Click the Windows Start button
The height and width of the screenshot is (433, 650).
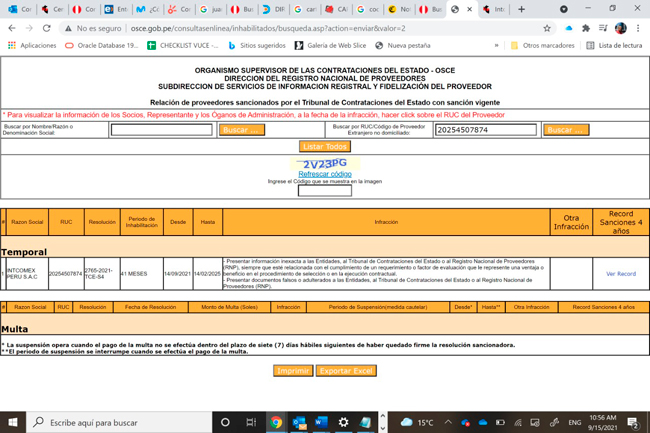pos(13,422)
